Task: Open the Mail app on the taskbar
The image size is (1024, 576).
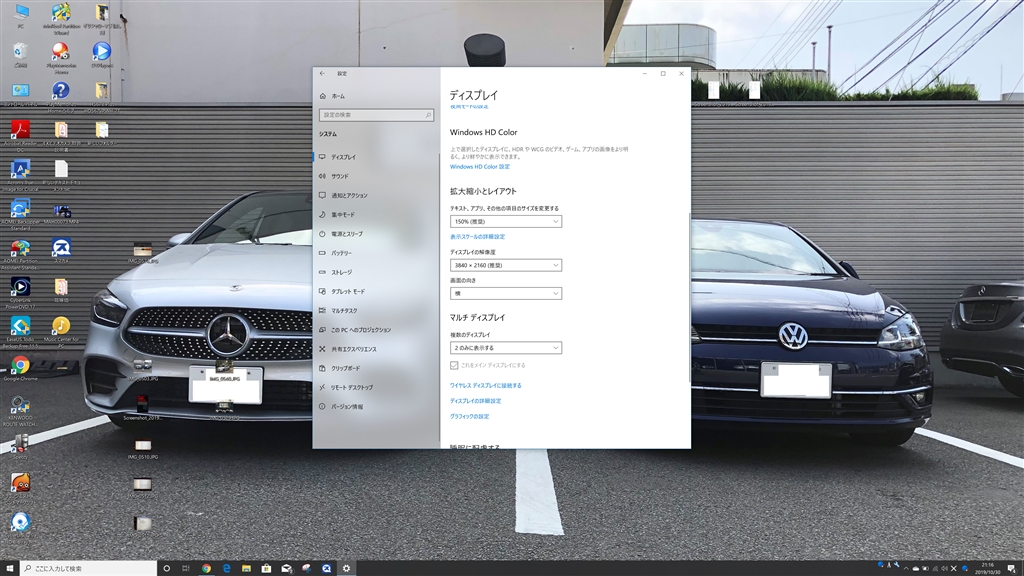Action: 287,569
